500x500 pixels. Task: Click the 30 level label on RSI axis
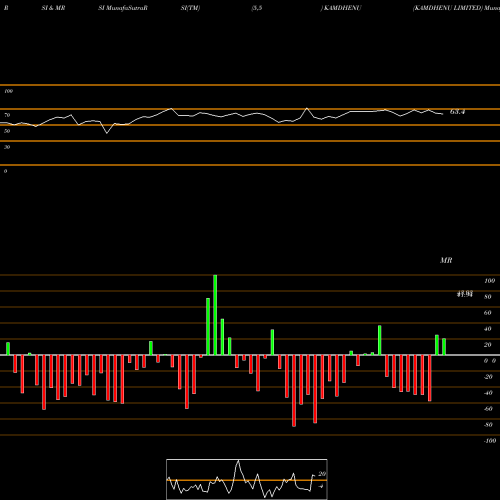[x=7, y=147]
